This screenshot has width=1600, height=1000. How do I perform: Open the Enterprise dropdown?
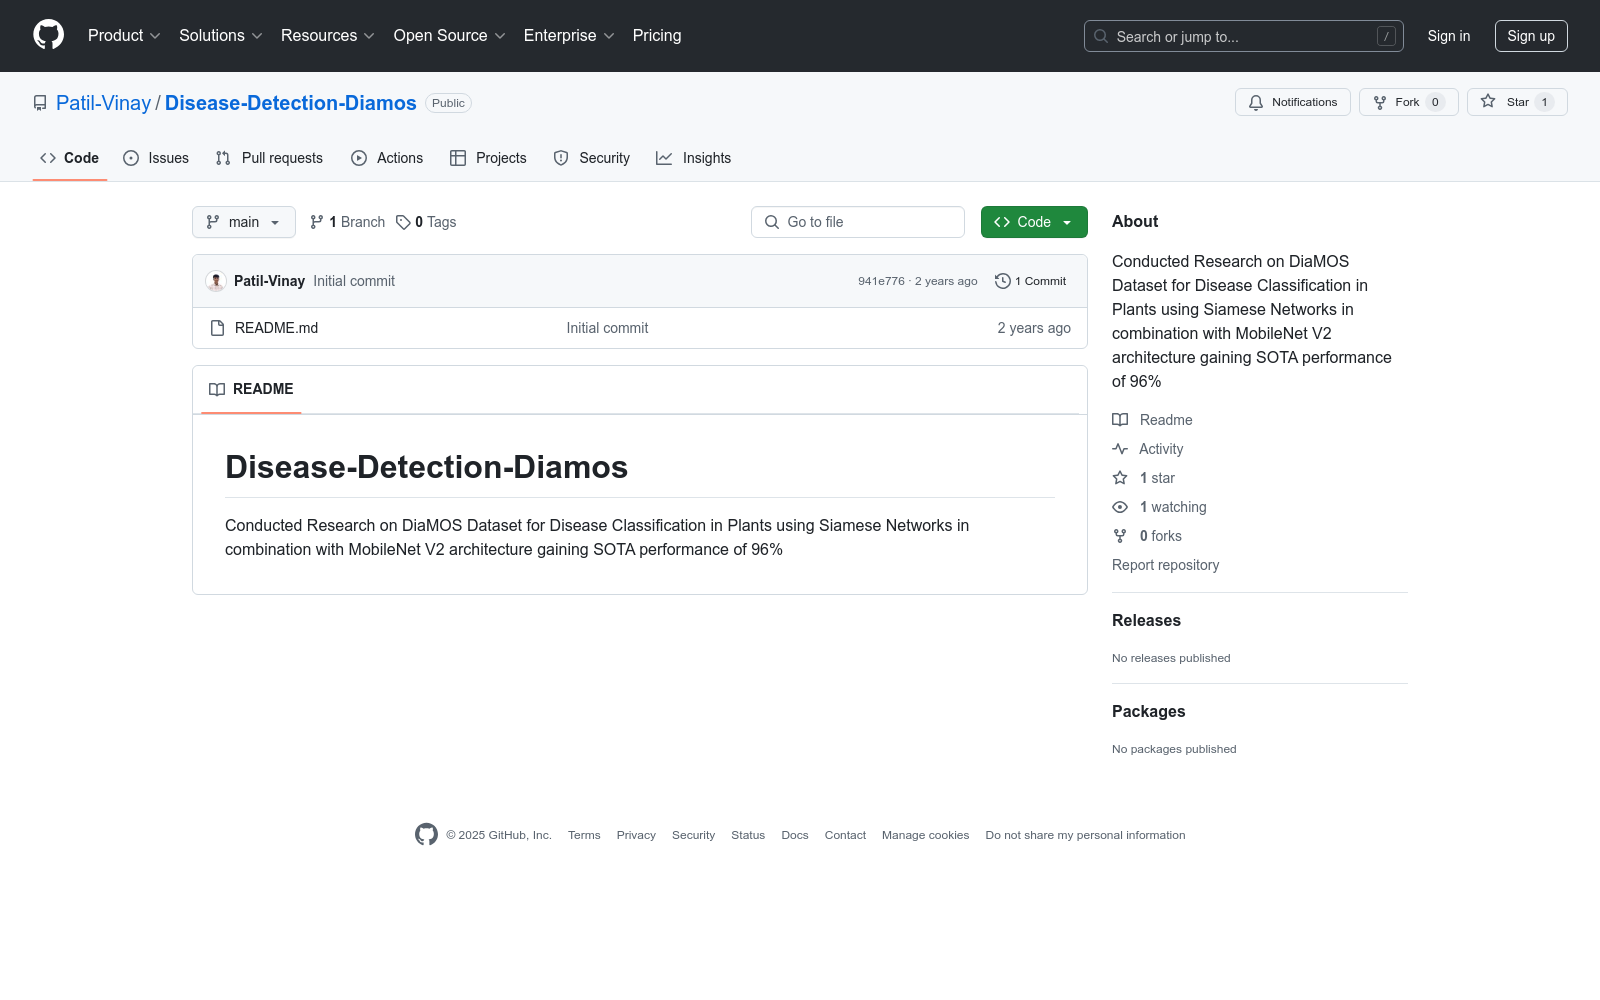(569, 35)
